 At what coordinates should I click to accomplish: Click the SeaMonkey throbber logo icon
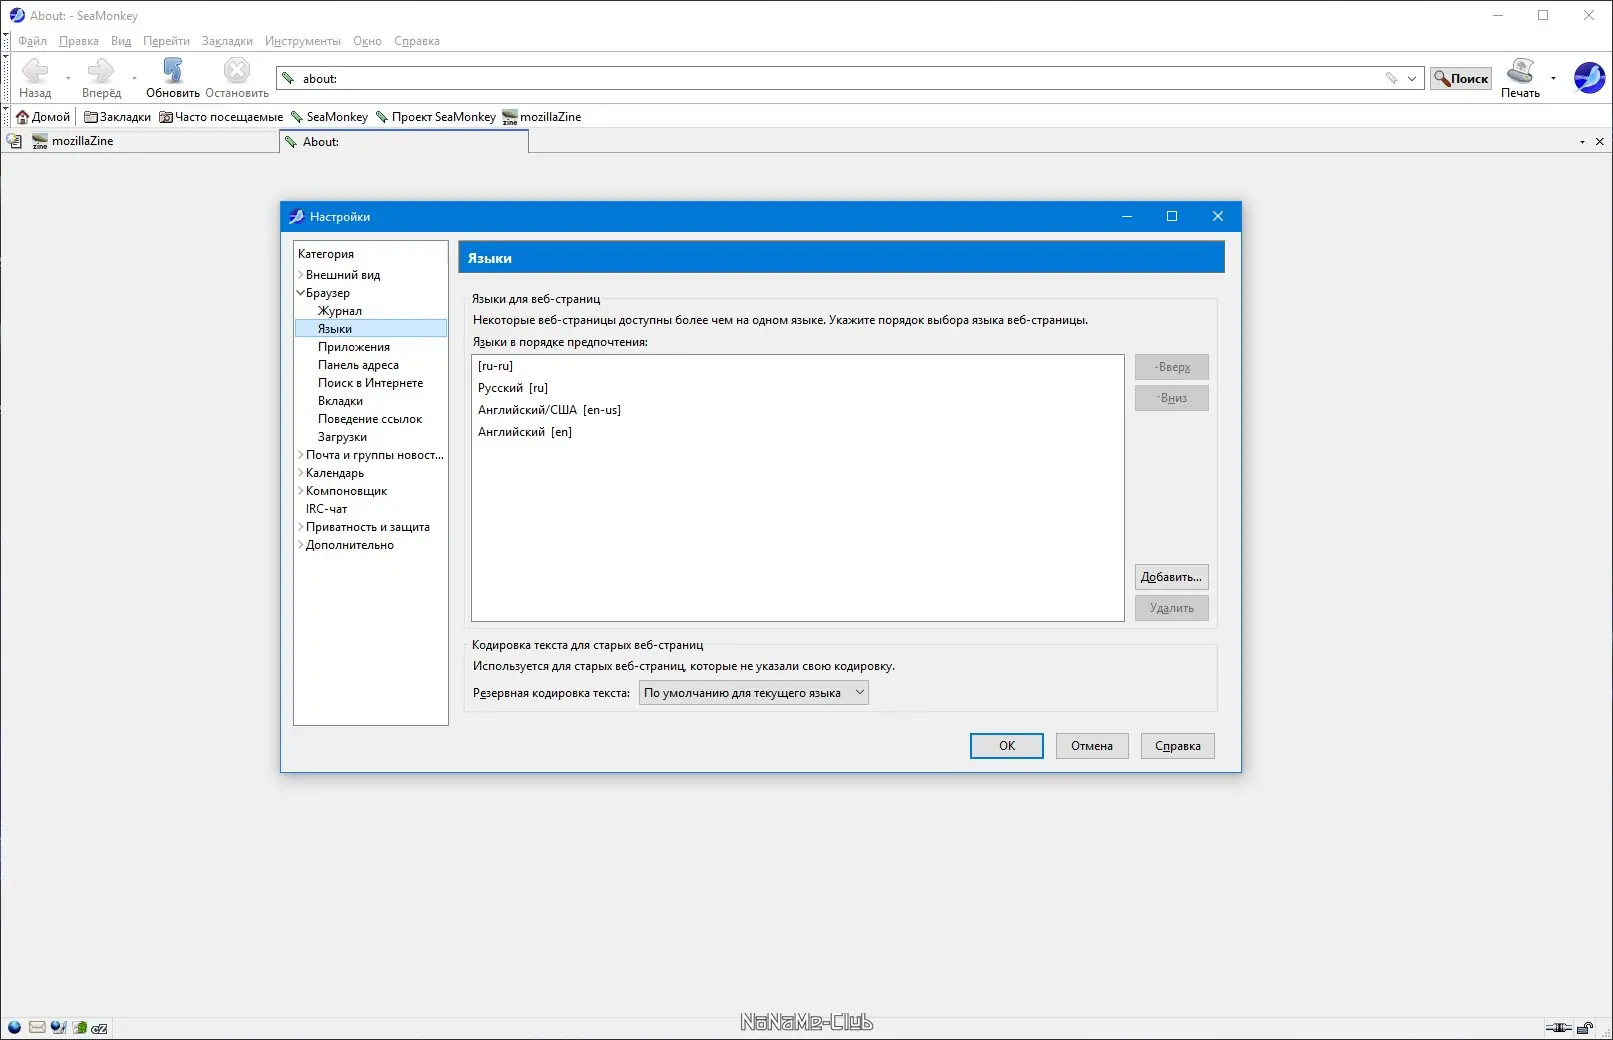tap(1589, 77)
